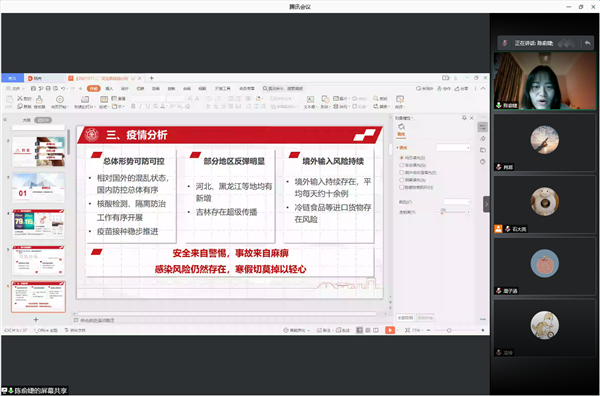
Task: Start slideshow with orange play button
Action: point(390,330)
